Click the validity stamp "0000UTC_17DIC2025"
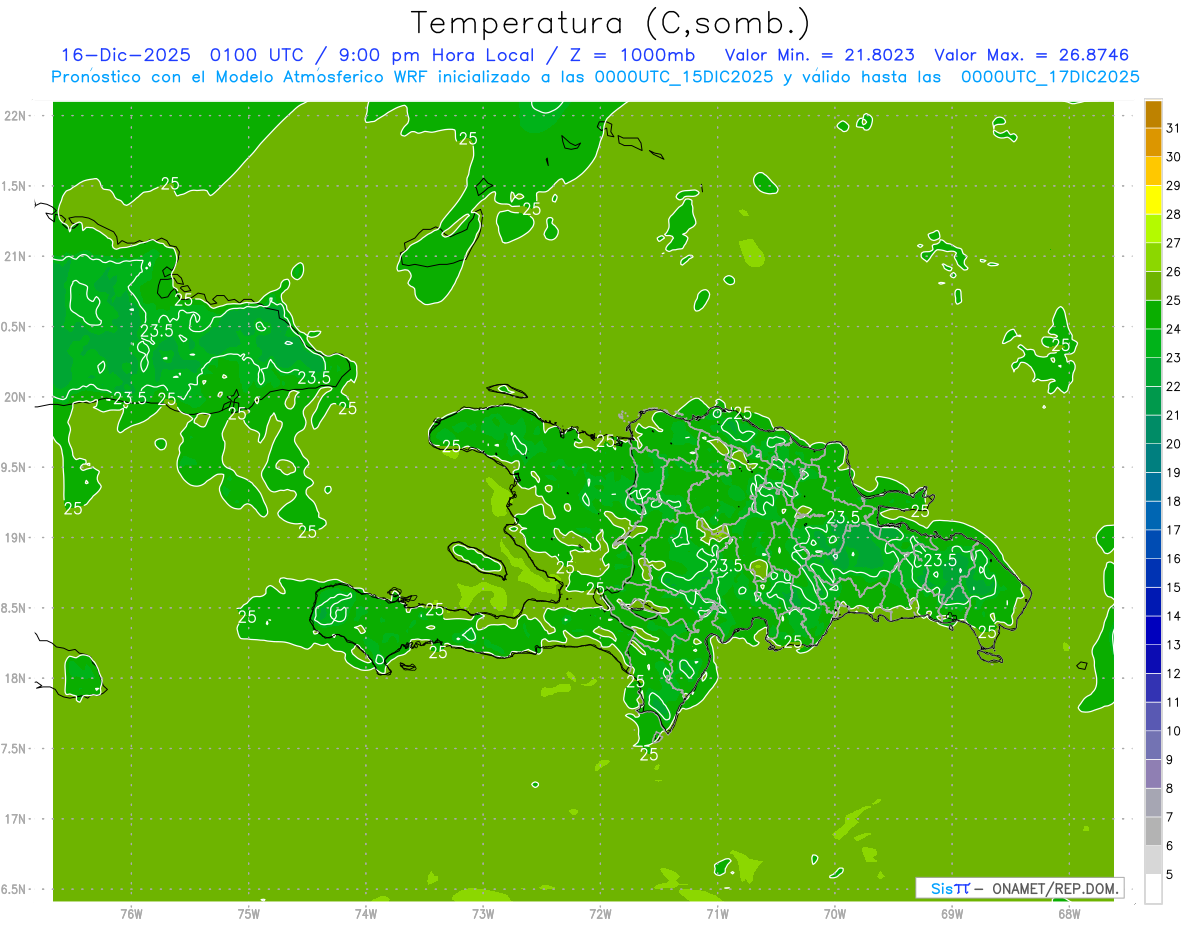The image size is (1200, 927). (x=1050, y=76)
